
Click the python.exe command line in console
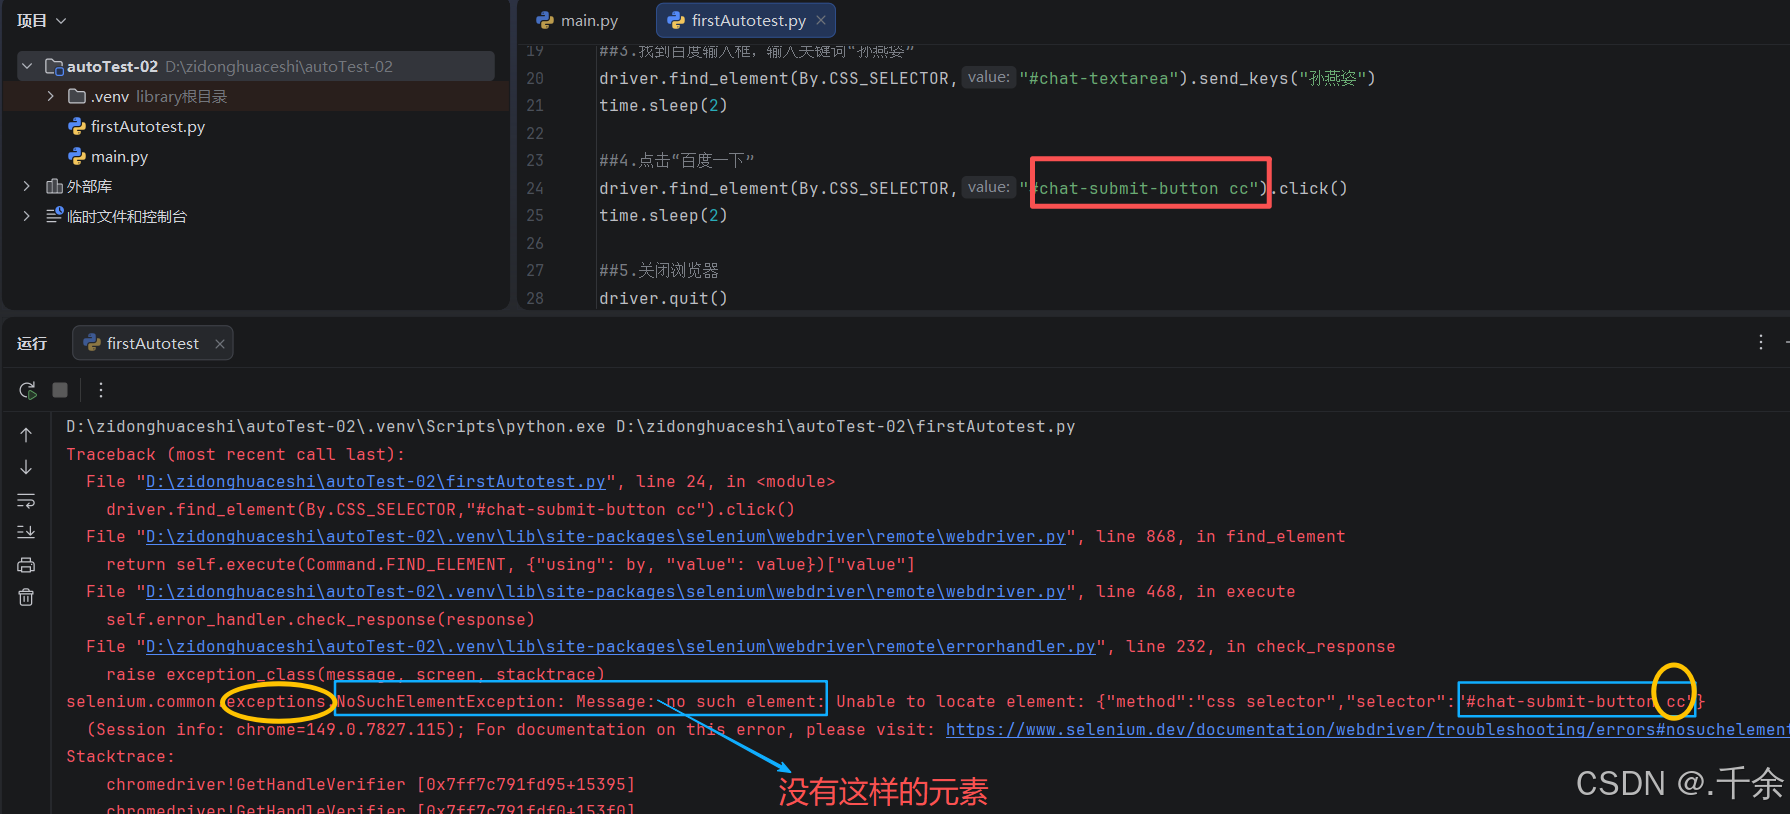coord(571,427)
